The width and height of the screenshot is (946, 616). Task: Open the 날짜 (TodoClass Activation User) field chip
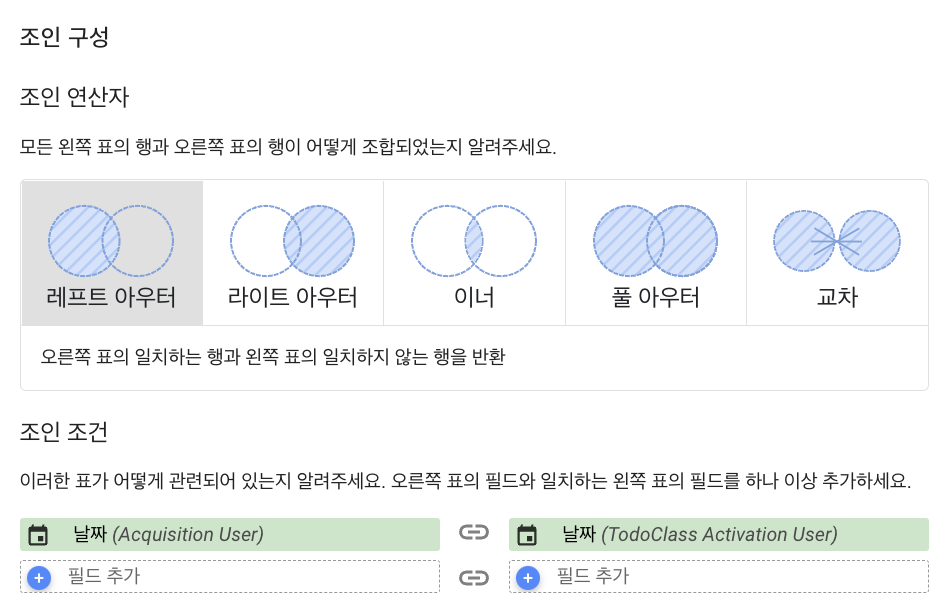719,535
